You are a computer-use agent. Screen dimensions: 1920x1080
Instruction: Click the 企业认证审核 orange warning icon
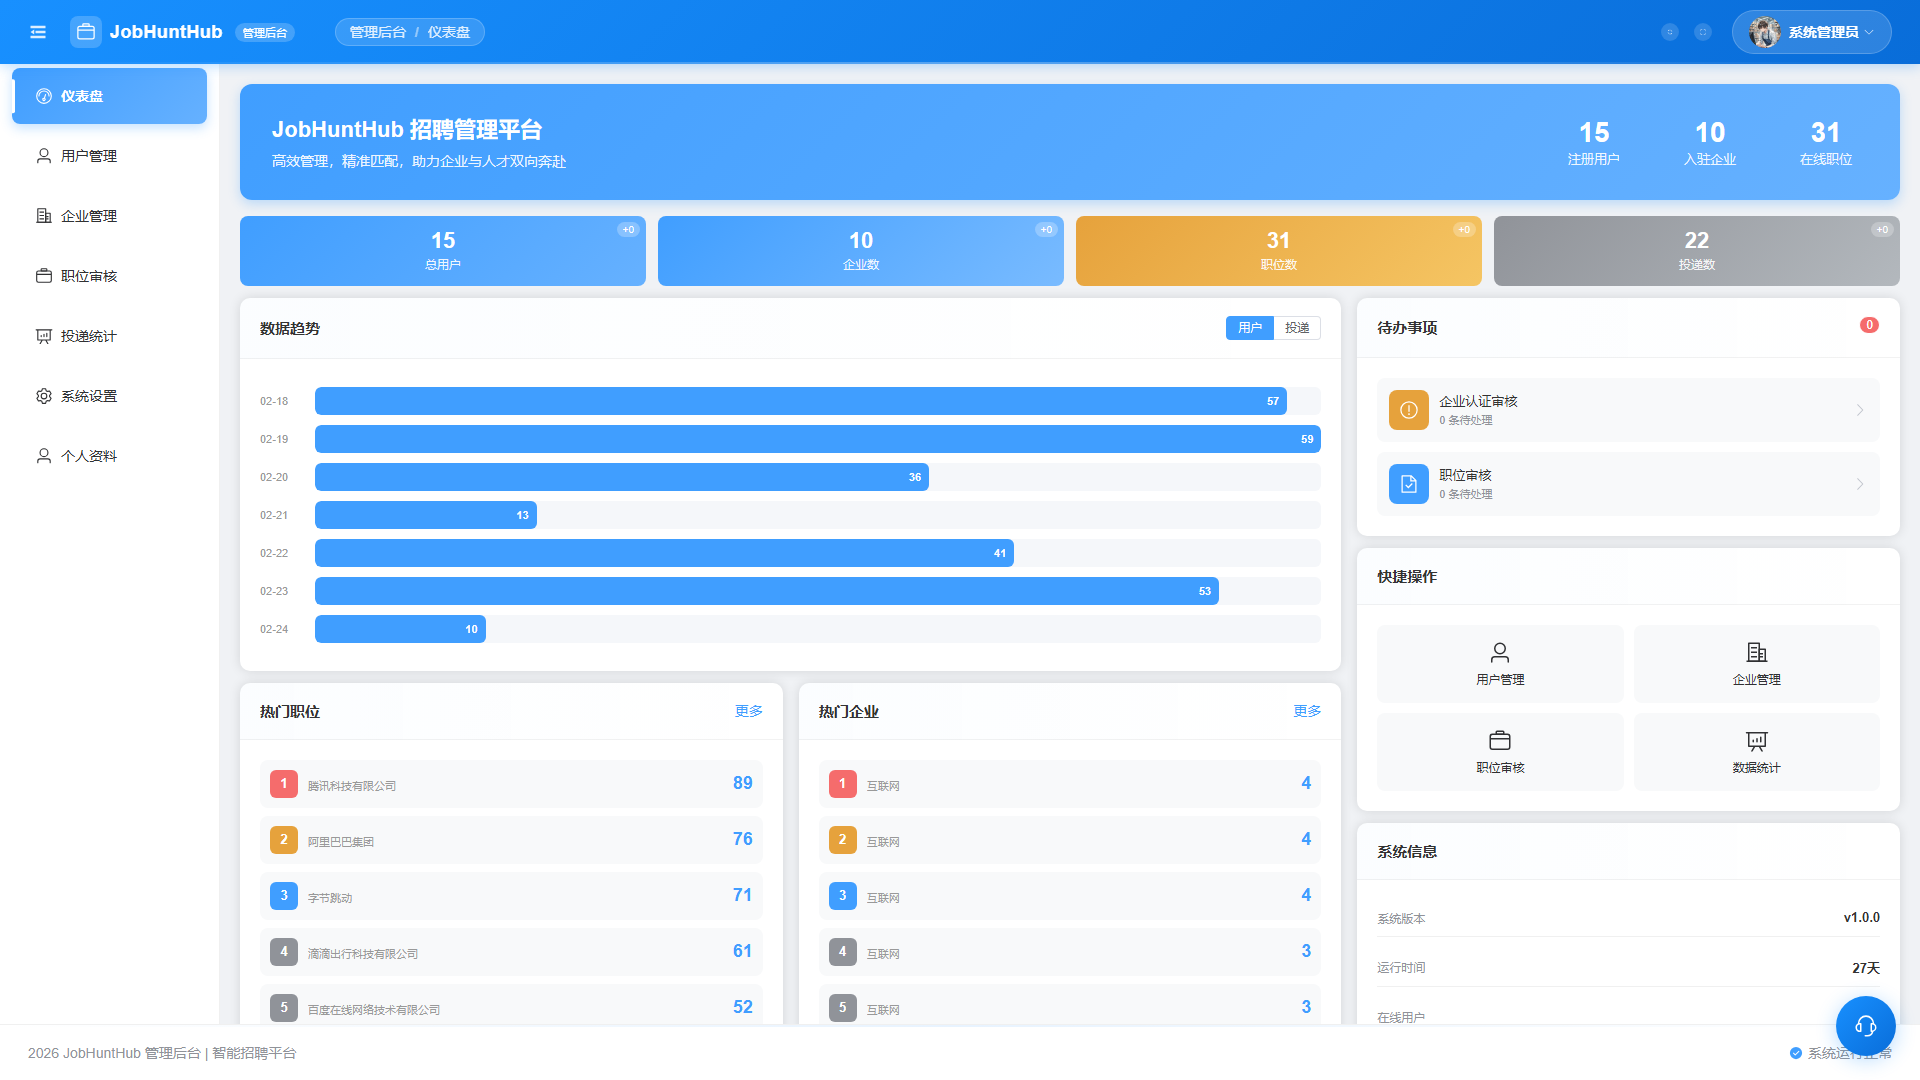point(1409,410)
